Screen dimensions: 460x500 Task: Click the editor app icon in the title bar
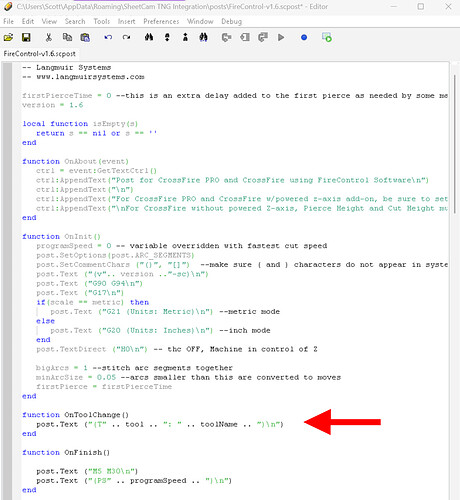8,6
